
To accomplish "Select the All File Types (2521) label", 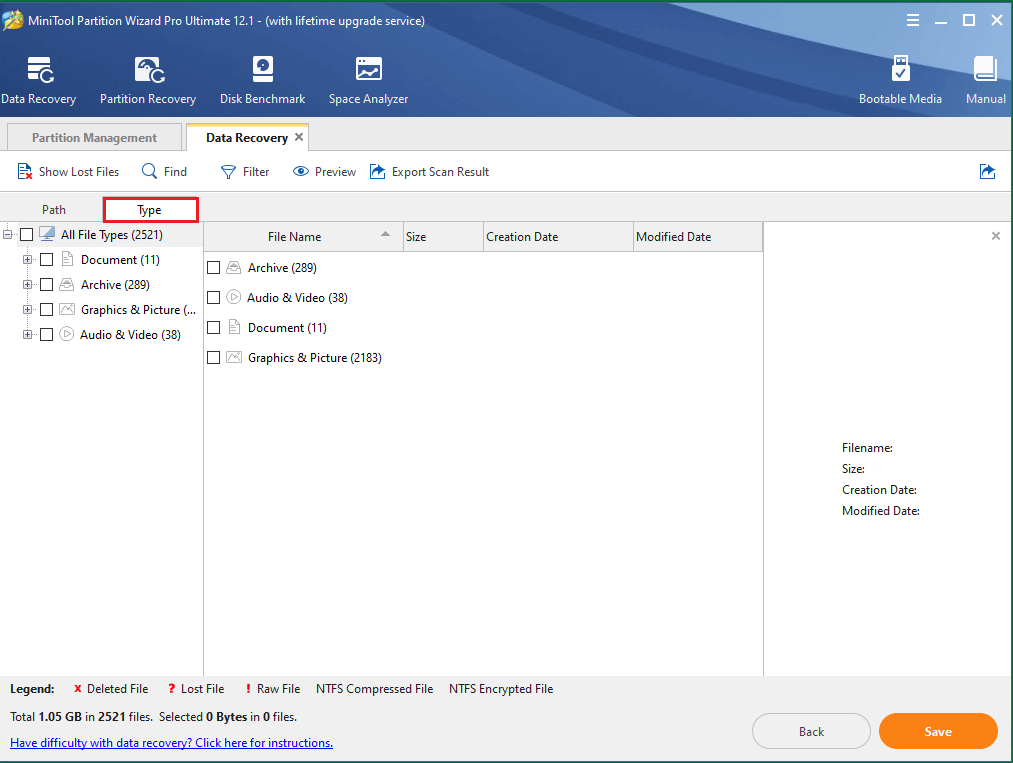I will pyautogui.click(x=112, y=235).
